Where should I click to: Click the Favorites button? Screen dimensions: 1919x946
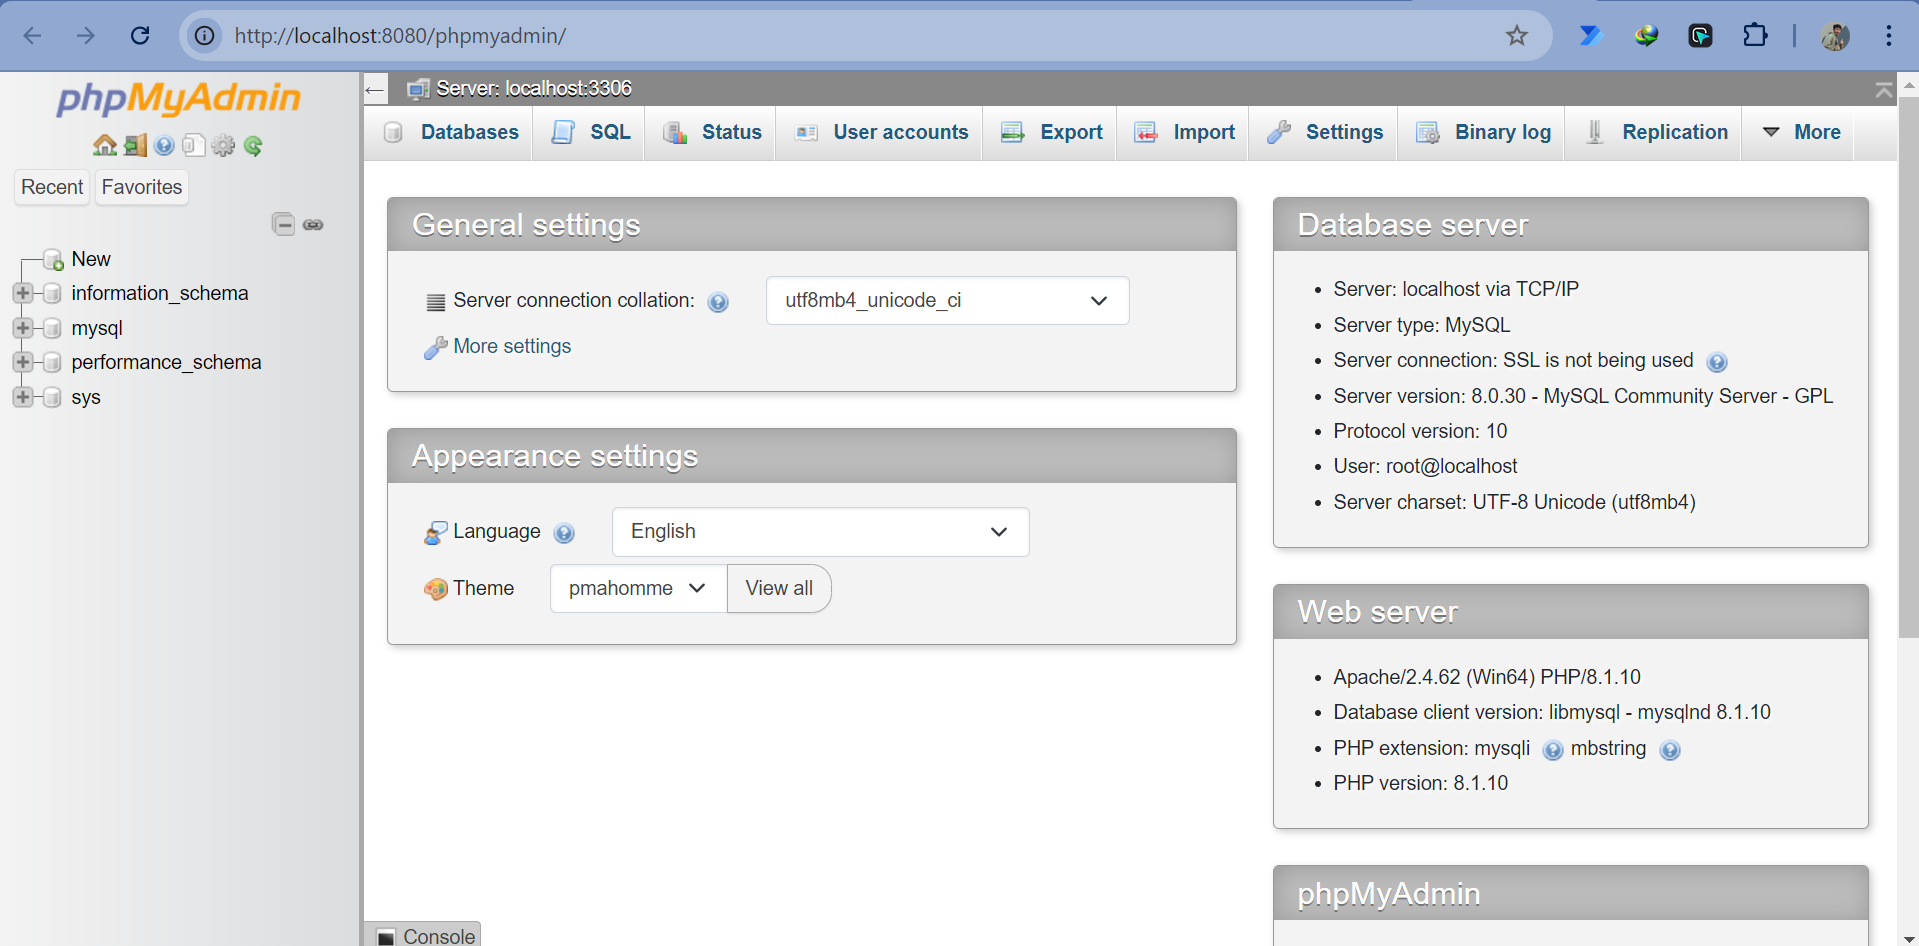[142, 187]
